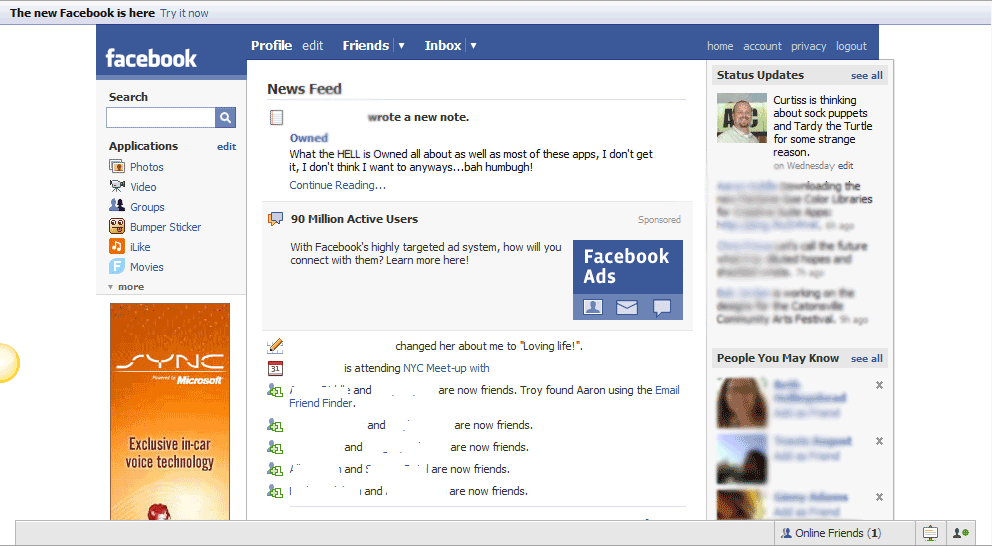Open the Bumper Sticker icon
992x546 pixels.
coord(117,226)
